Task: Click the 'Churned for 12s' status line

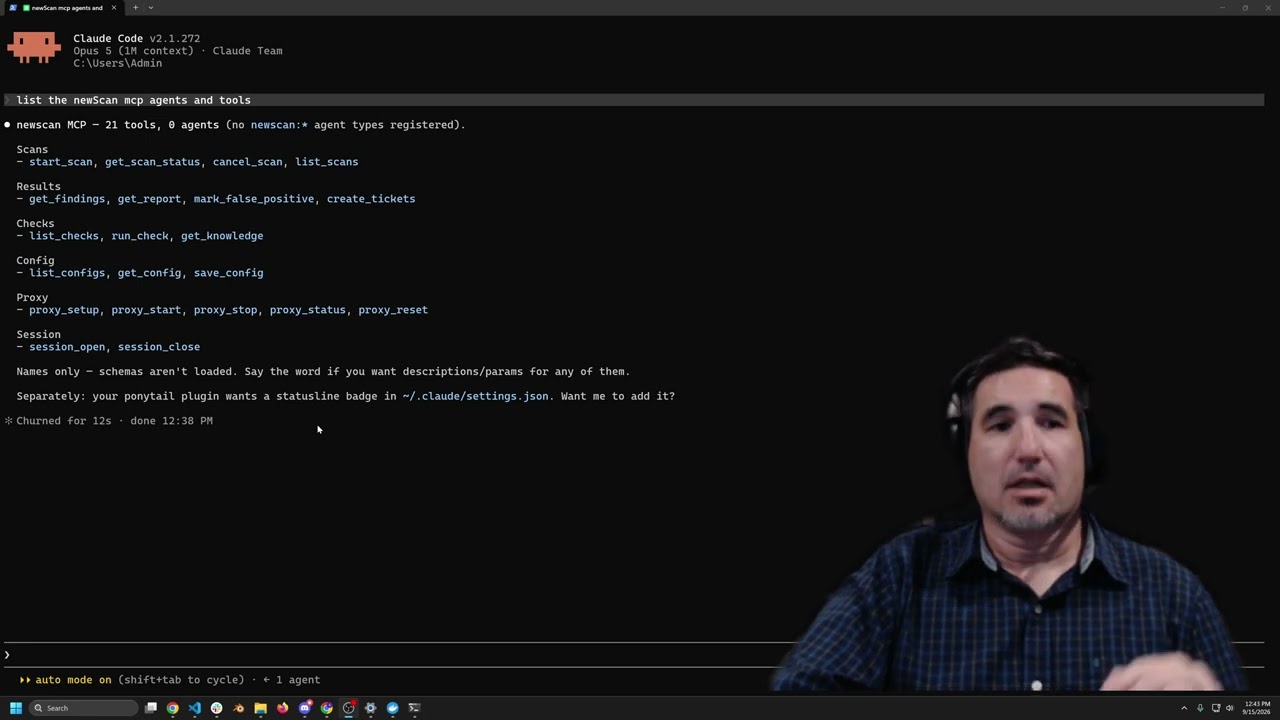Action: click(x=108, y=421)
